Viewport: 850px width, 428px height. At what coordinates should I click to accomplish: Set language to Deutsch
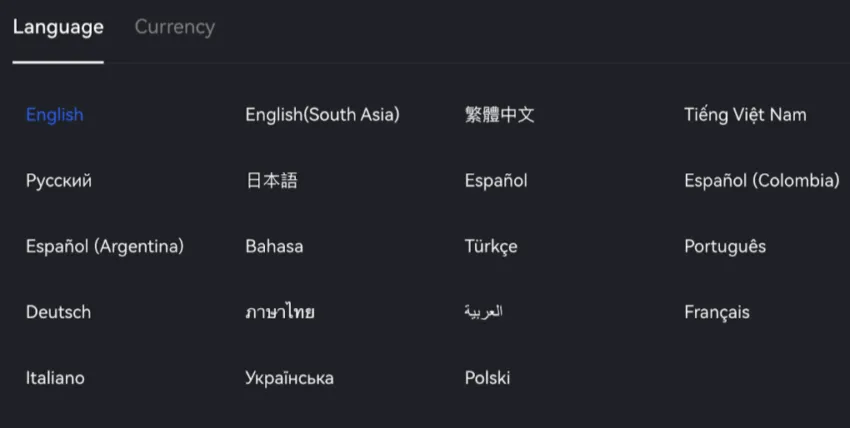click(58, 312)
